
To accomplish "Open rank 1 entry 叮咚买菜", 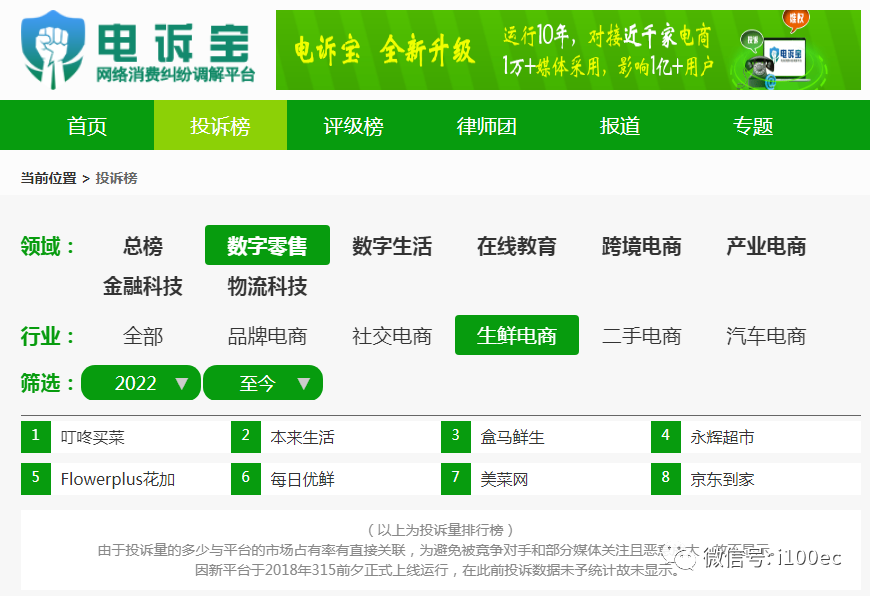I will coord(93,437).
